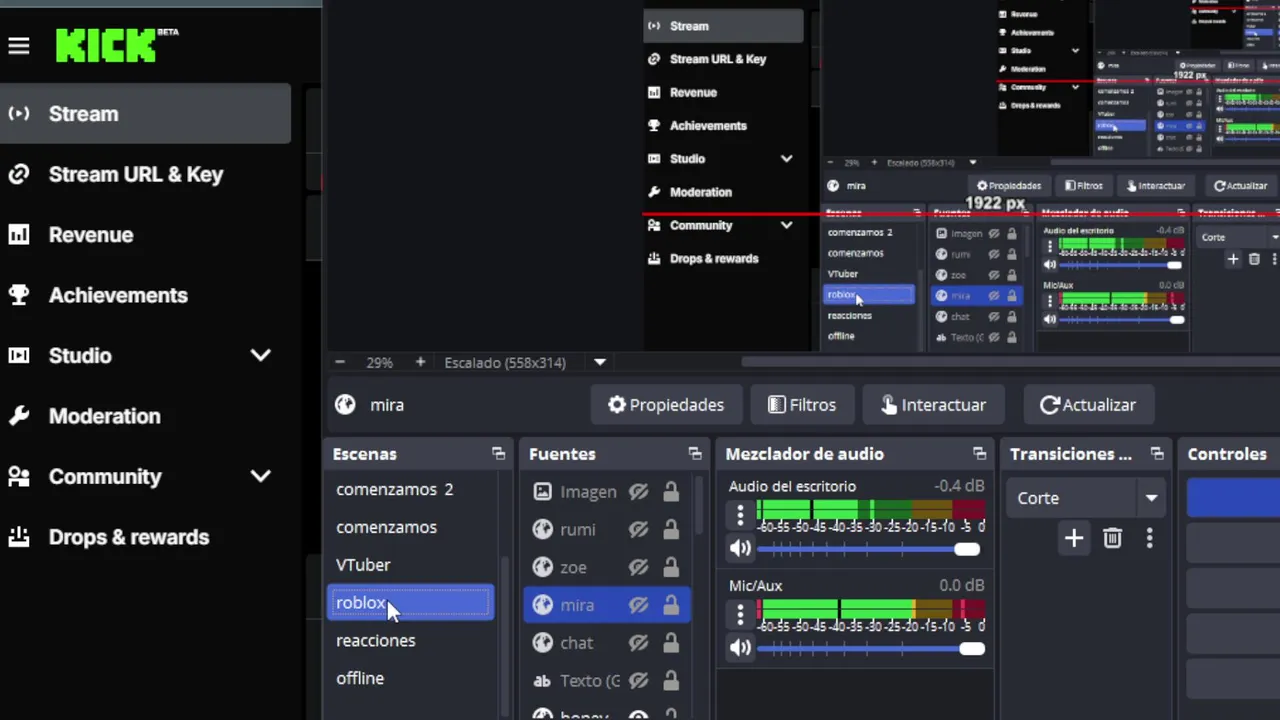
Task: Select the Imagen source row
Action: 607,491
